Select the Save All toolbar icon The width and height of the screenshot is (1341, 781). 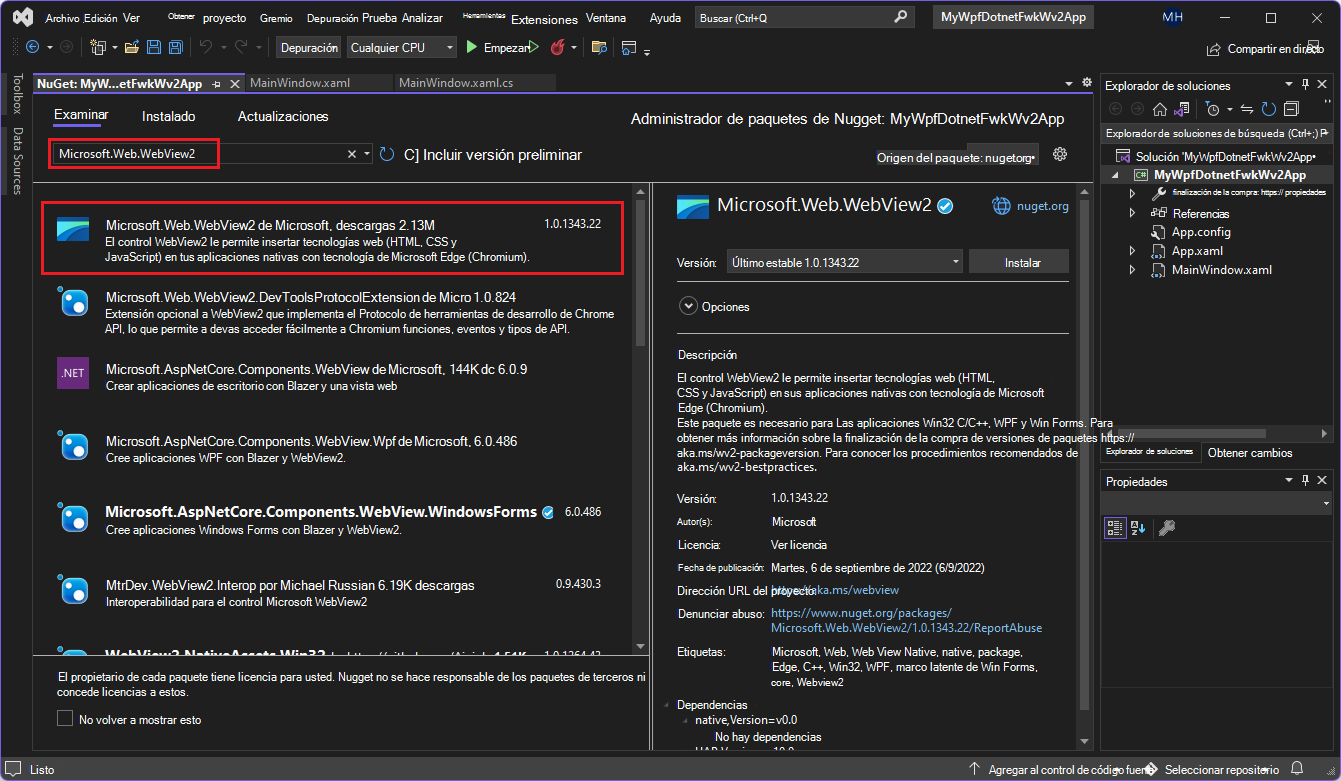tap(176, 47)
